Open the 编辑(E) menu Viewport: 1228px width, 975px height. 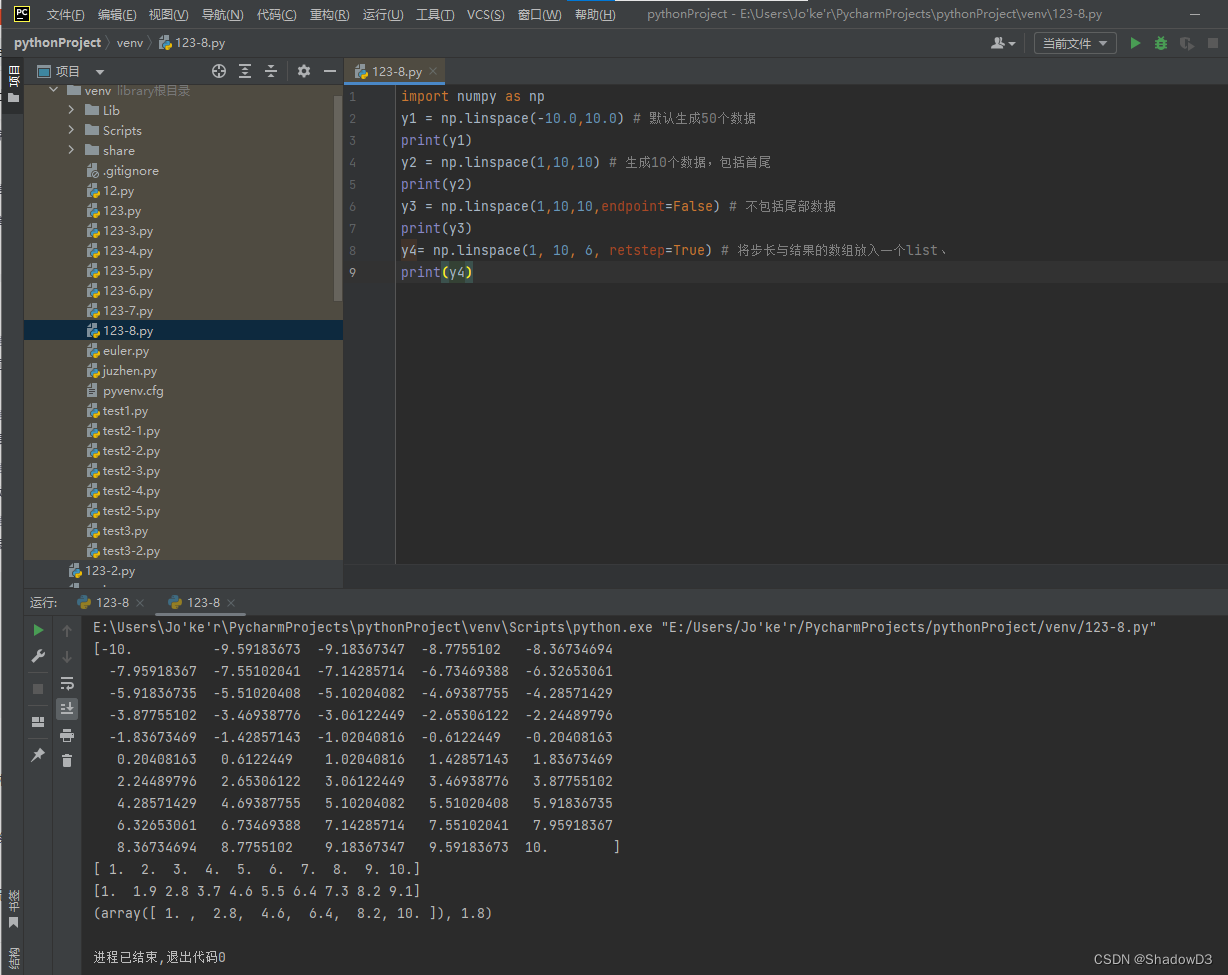(x=117, y=15)
